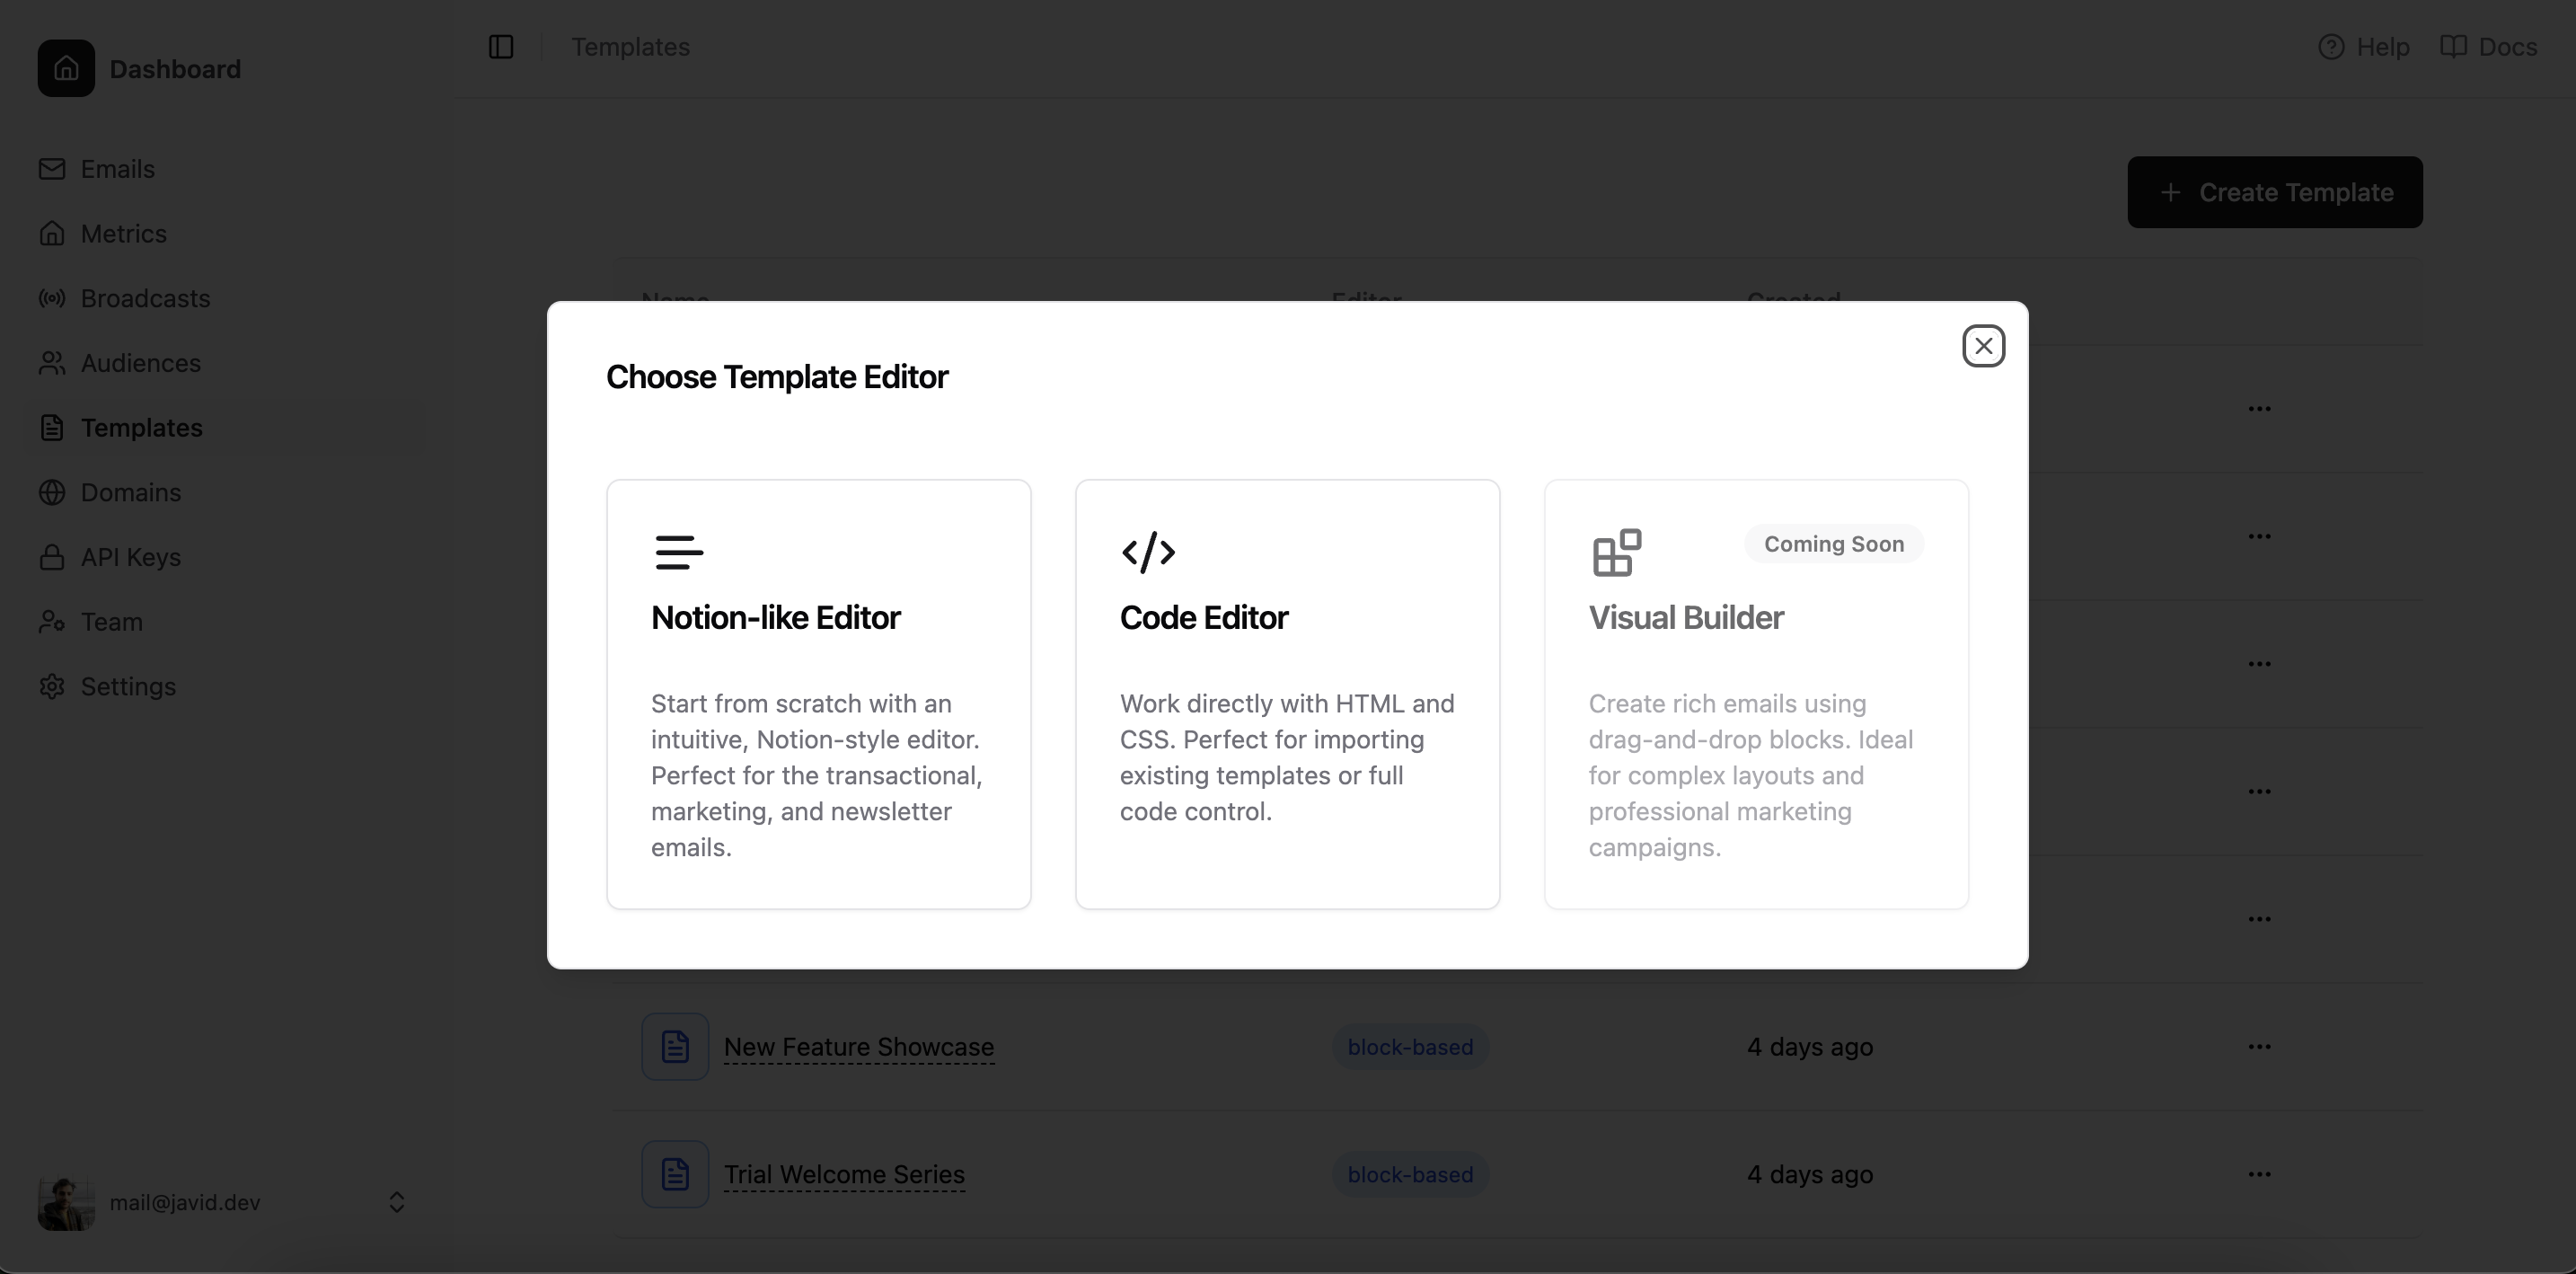This screenshot has height=1274, width=2576.
Task: Click the Choose Template Editor heading
Action: coord(776,377)
